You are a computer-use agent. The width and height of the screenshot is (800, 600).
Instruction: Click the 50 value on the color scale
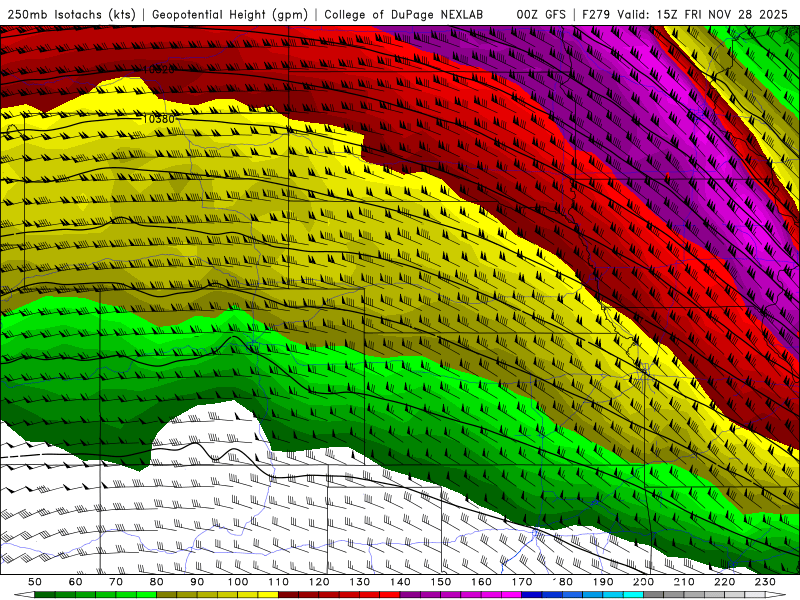pyautogui.click(x=35, y=582)
